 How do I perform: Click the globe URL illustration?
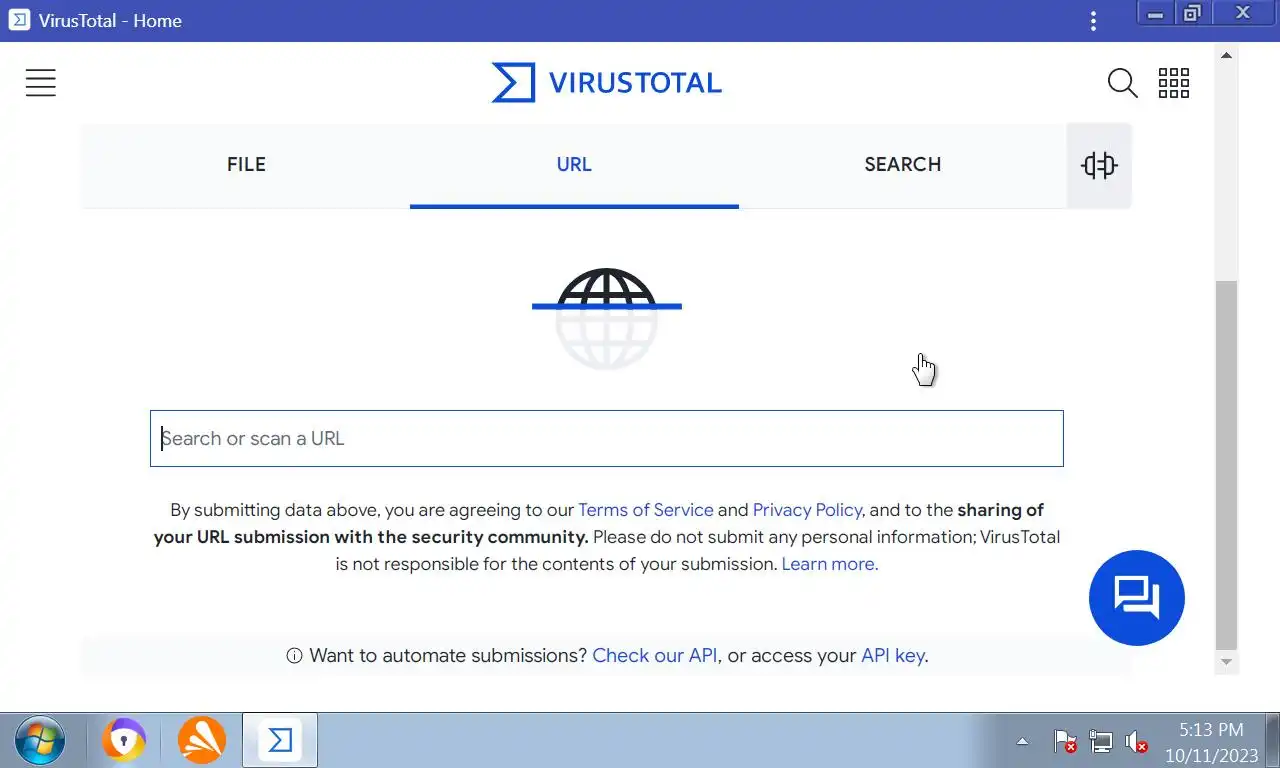[606, 319]
